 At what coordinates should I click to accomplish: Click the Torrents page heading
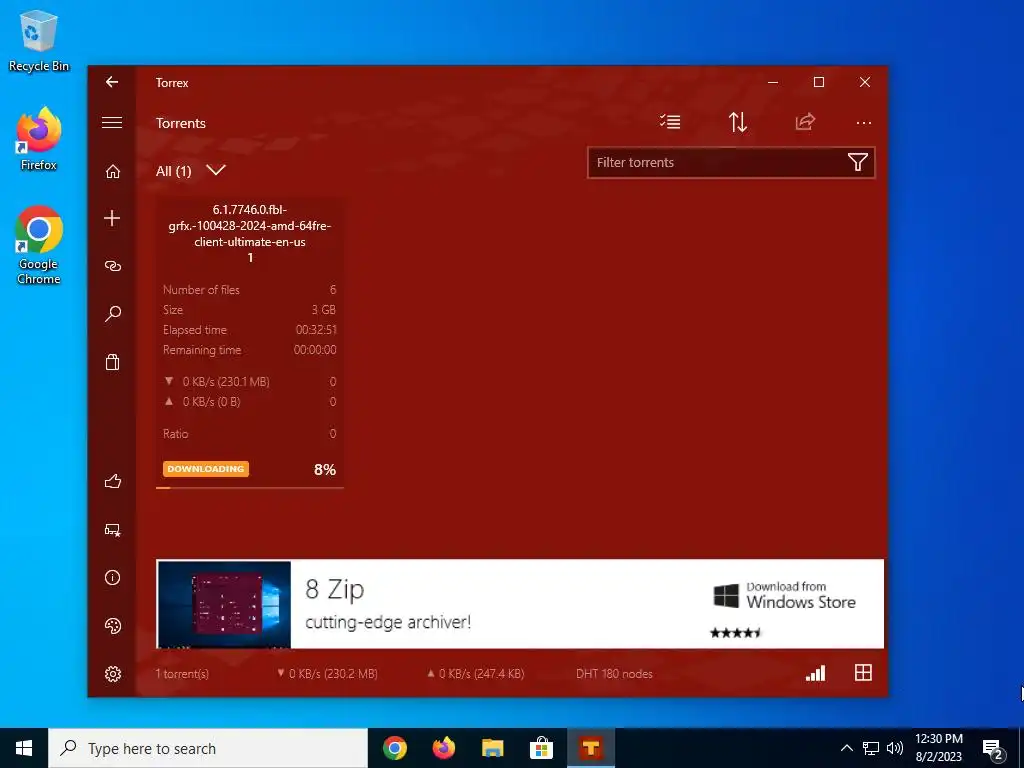click(x=181, y=123)
